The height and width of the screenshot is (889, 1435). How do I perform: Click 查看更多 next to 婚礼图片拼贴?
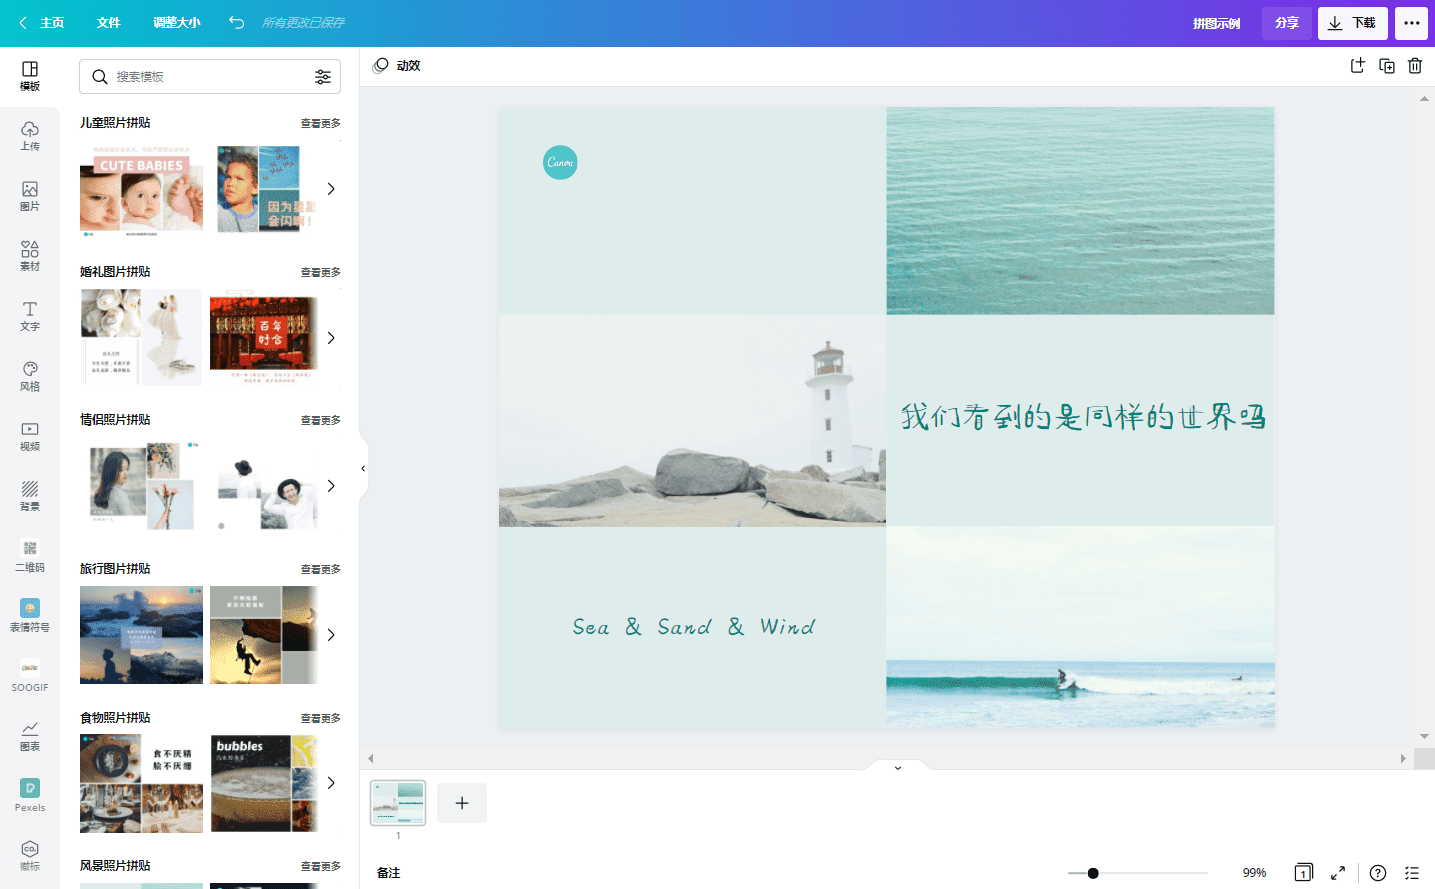(x=321, y=272)
